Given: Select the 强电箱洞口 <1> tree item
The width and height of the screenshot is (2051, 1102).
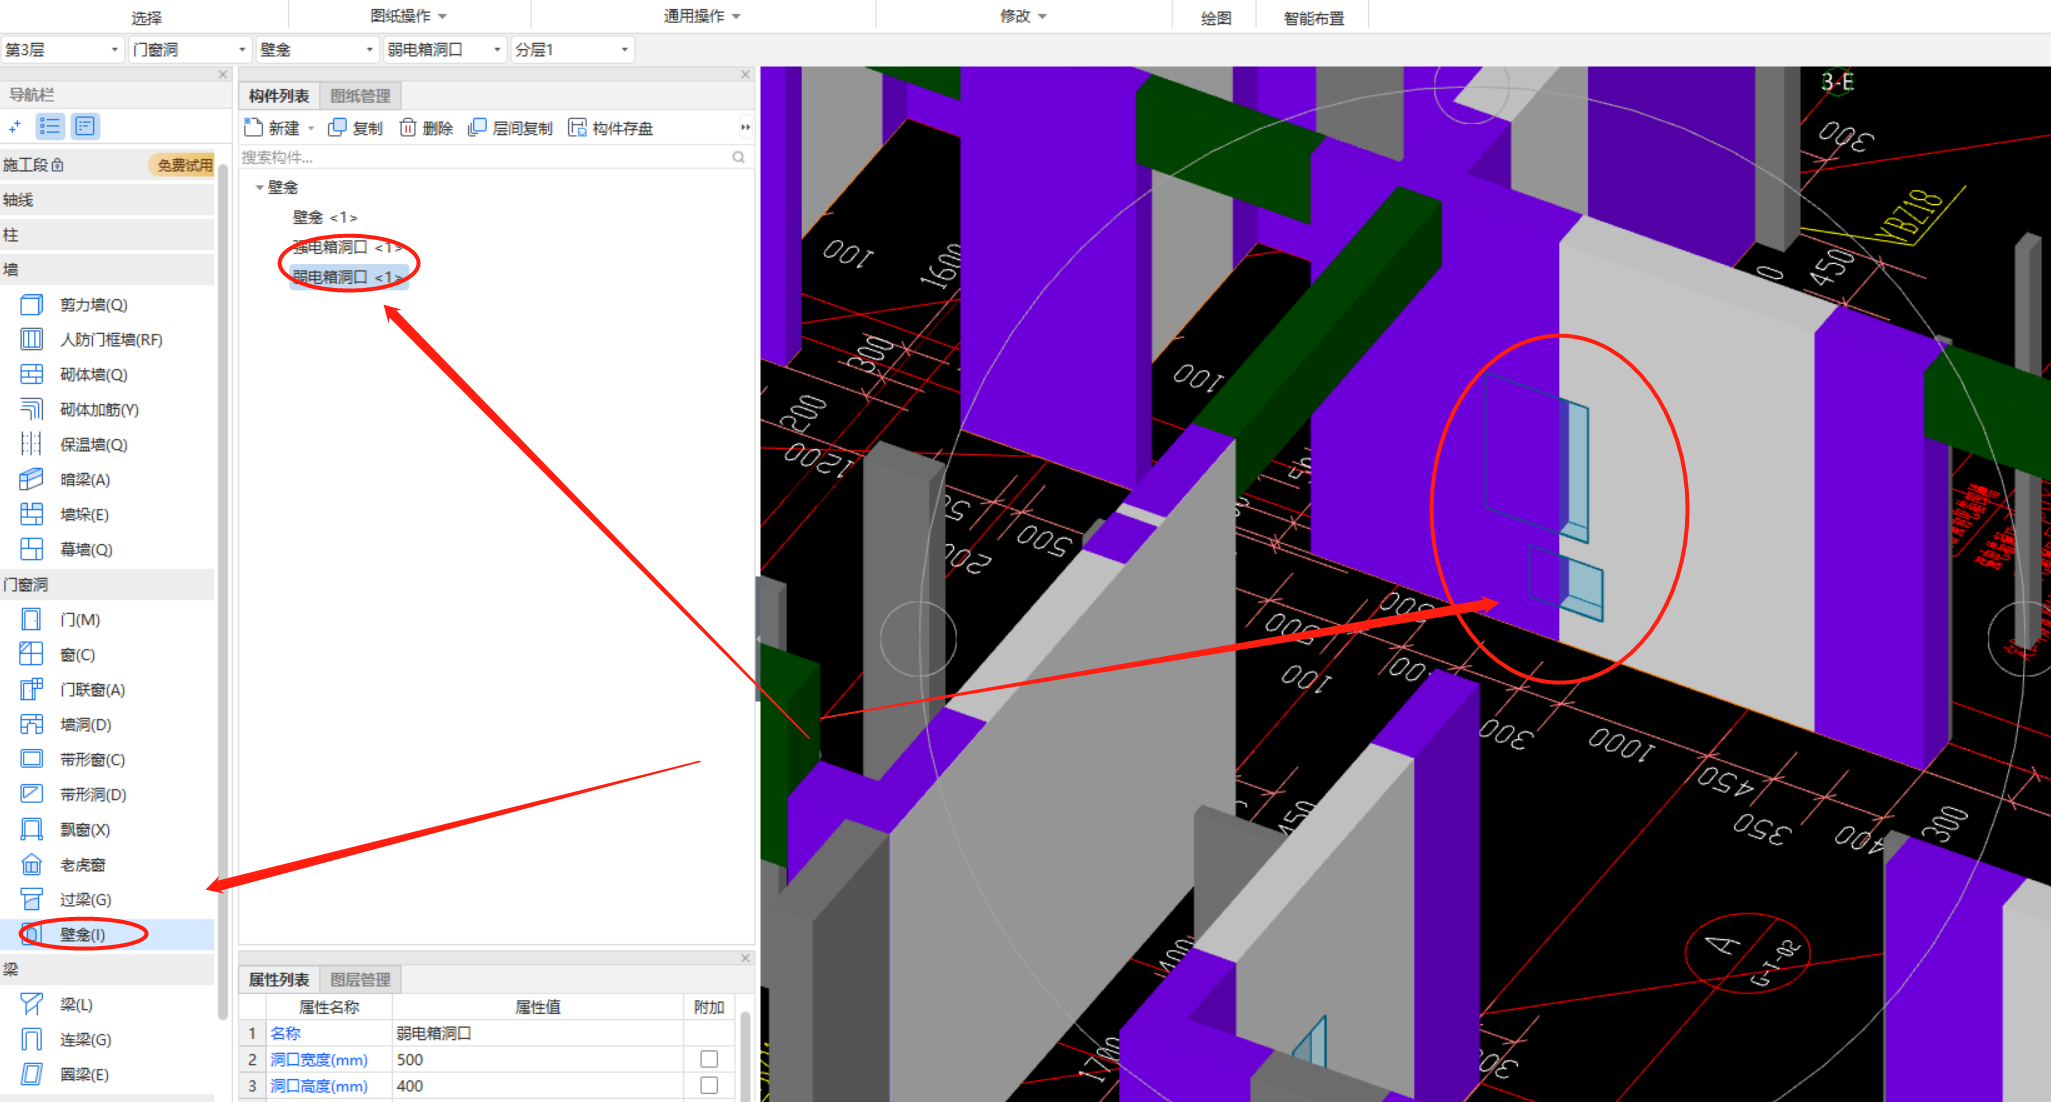Looking at the screenshot, I should pos(347,247).
